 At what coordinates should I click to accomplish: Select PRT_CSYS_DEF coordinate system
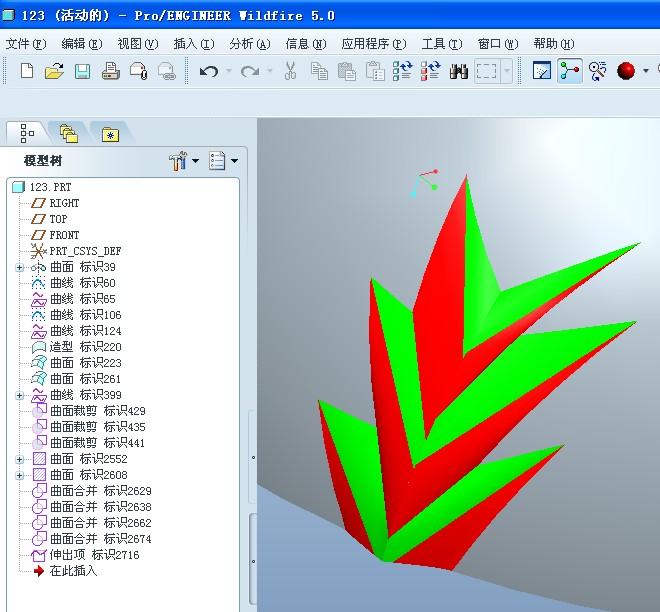[x=76, y=251]
